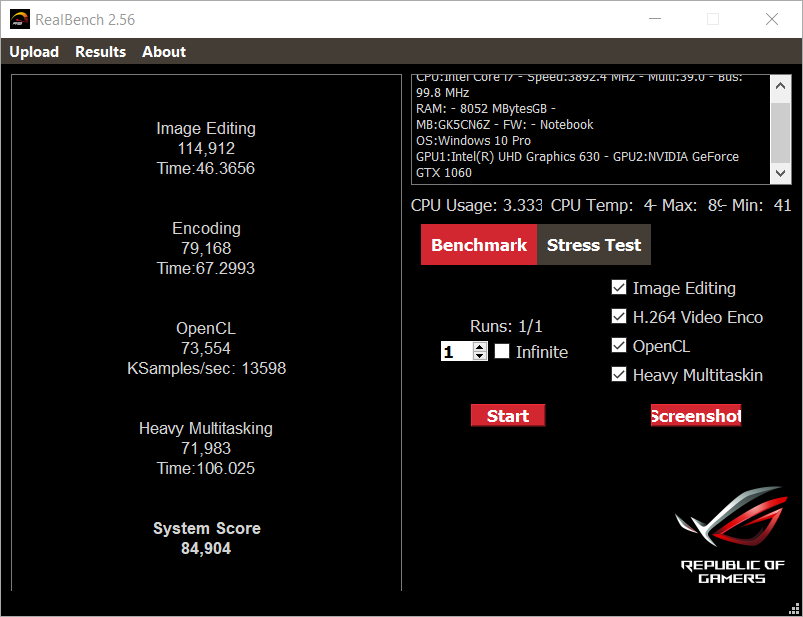Click the system info scroll down arrow
This screenshot has width=803, height=617.
[x=780, y=173]
